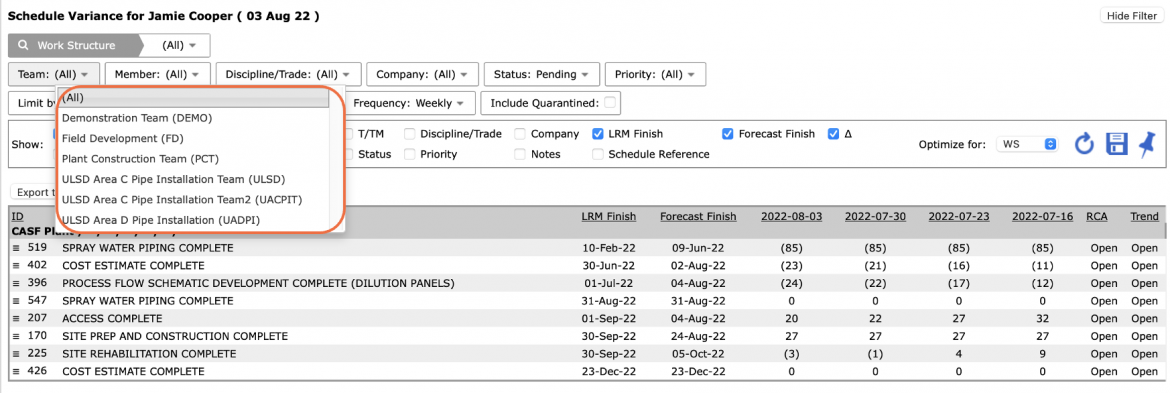Open row menu icon for ID 396
The height and width of the screenshot is (393, 1170).
pos(16,283)
